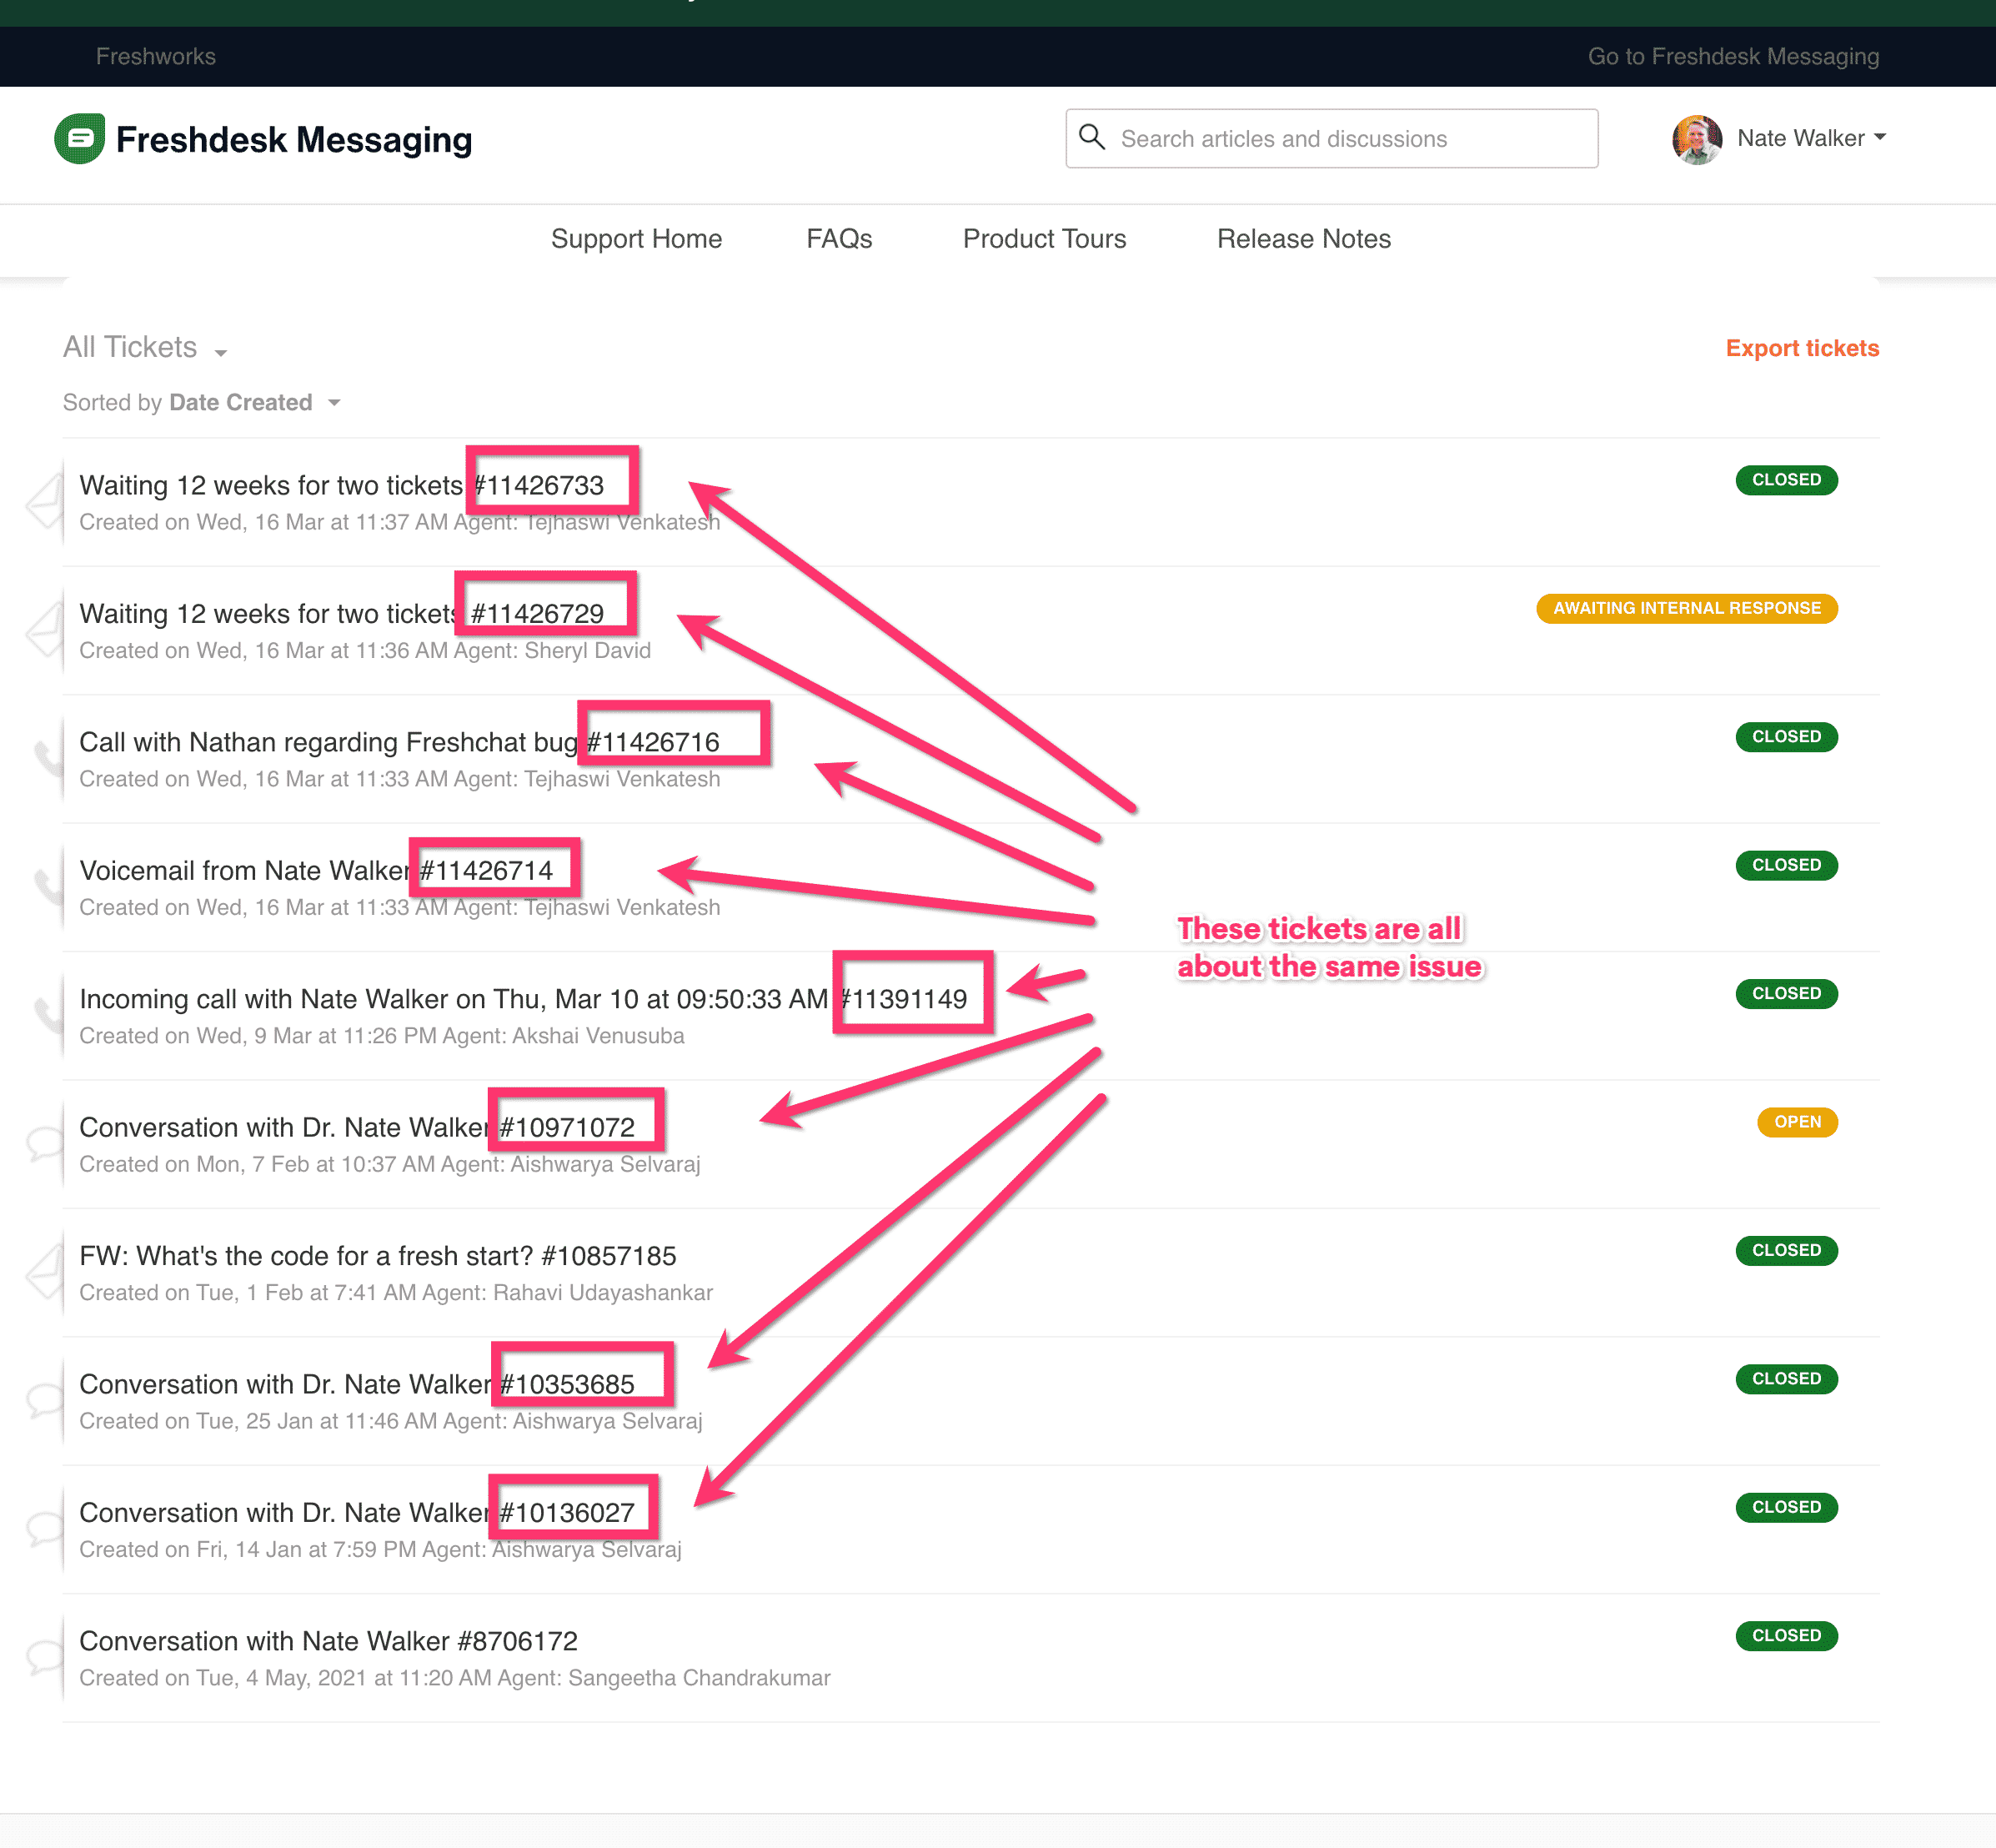
Task: Click 'Created on Wed, 16 Mar at 11:36 AM Agent: Sheryl David'
Action: point(365,651)
